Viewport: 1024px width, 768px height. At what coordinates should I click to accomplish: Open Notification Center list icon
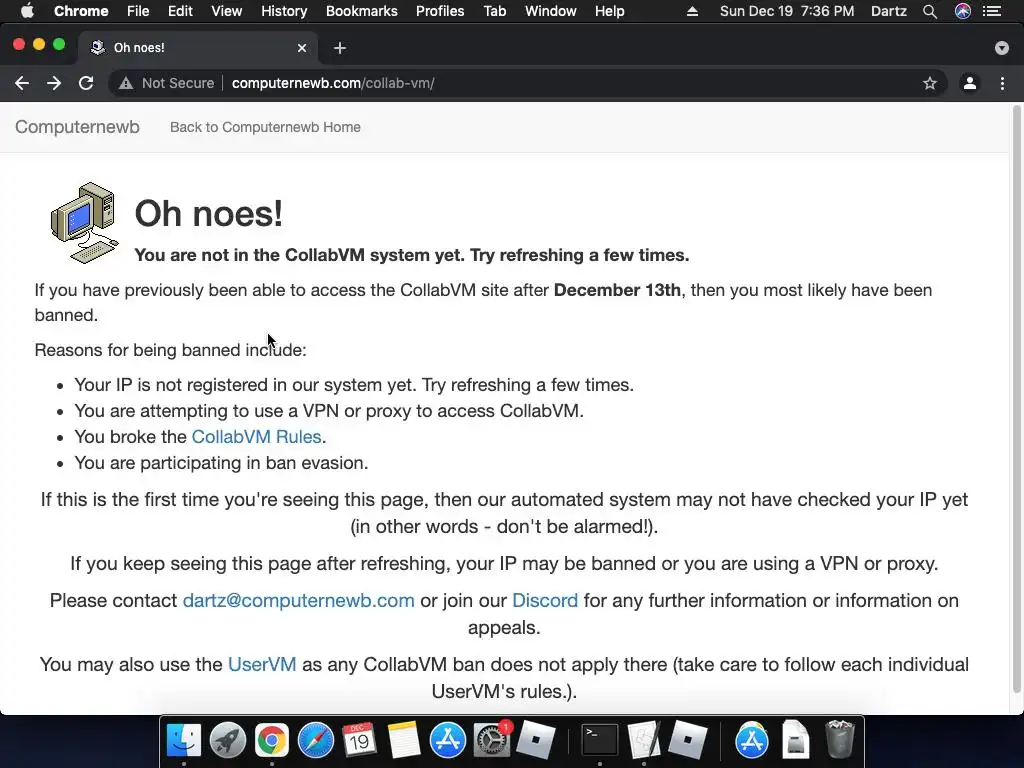click(992, 11)
